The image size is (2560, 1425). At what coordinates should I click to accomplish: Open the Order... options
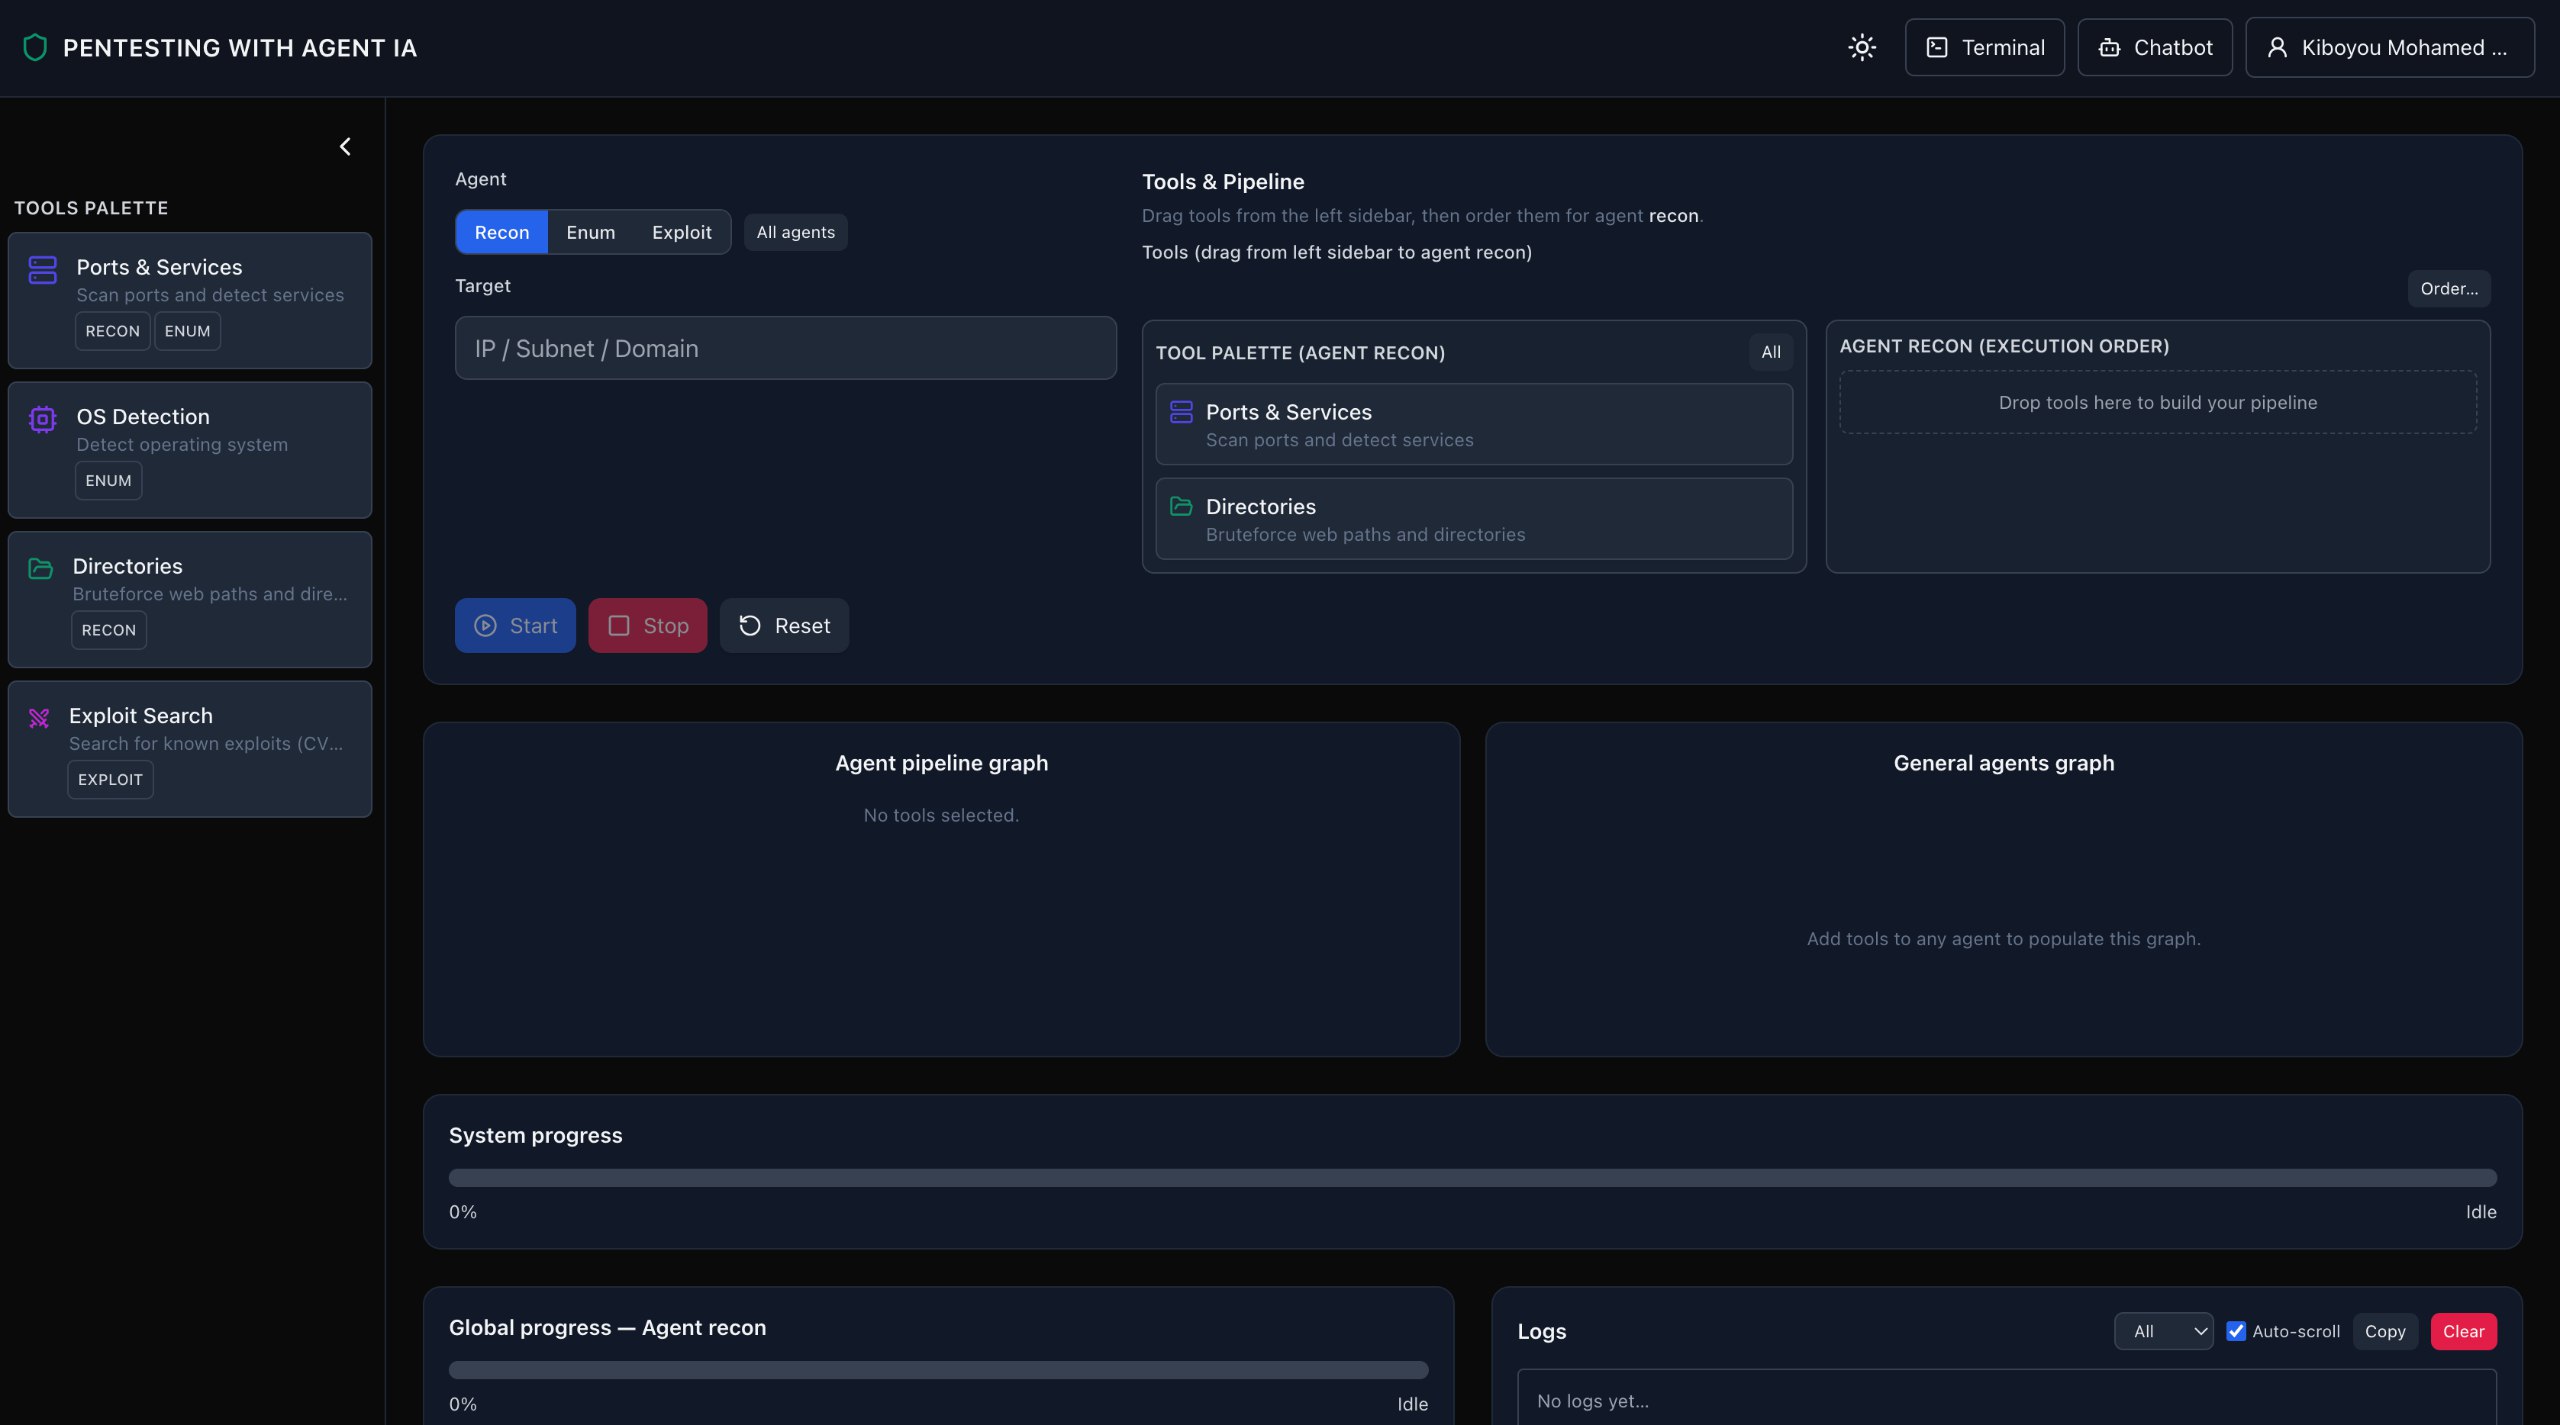click(2448, 289)
